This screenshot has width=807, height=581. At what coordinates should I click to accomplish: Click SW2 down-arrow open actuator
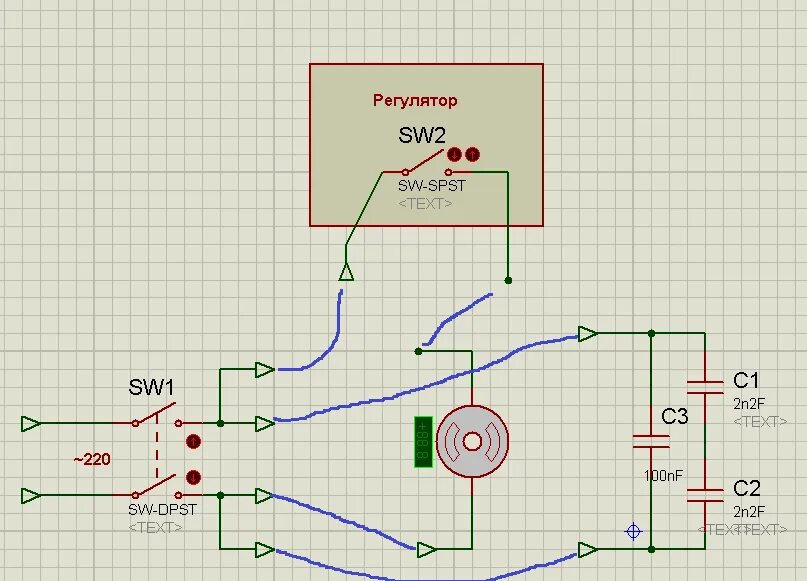coord(454,154)
